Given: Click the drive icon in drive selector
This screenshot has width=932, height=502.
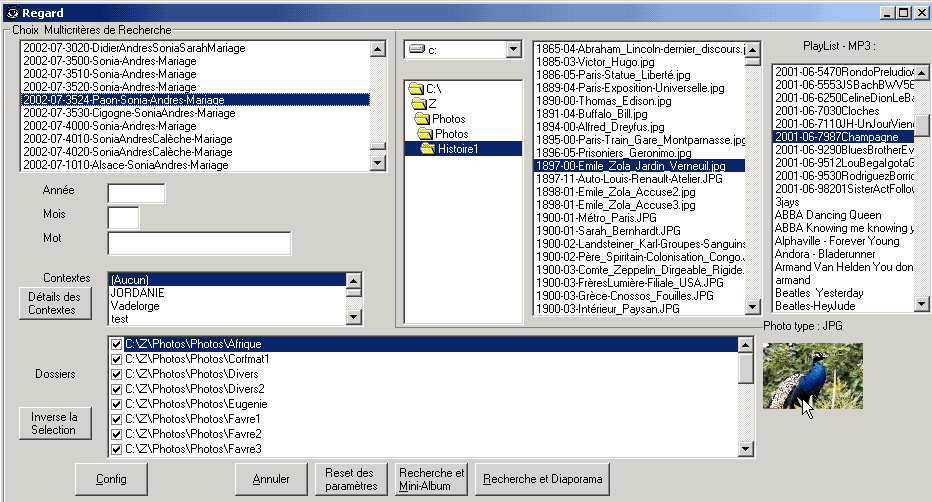Looking at the screenshot, I should (x=417, y=49).
